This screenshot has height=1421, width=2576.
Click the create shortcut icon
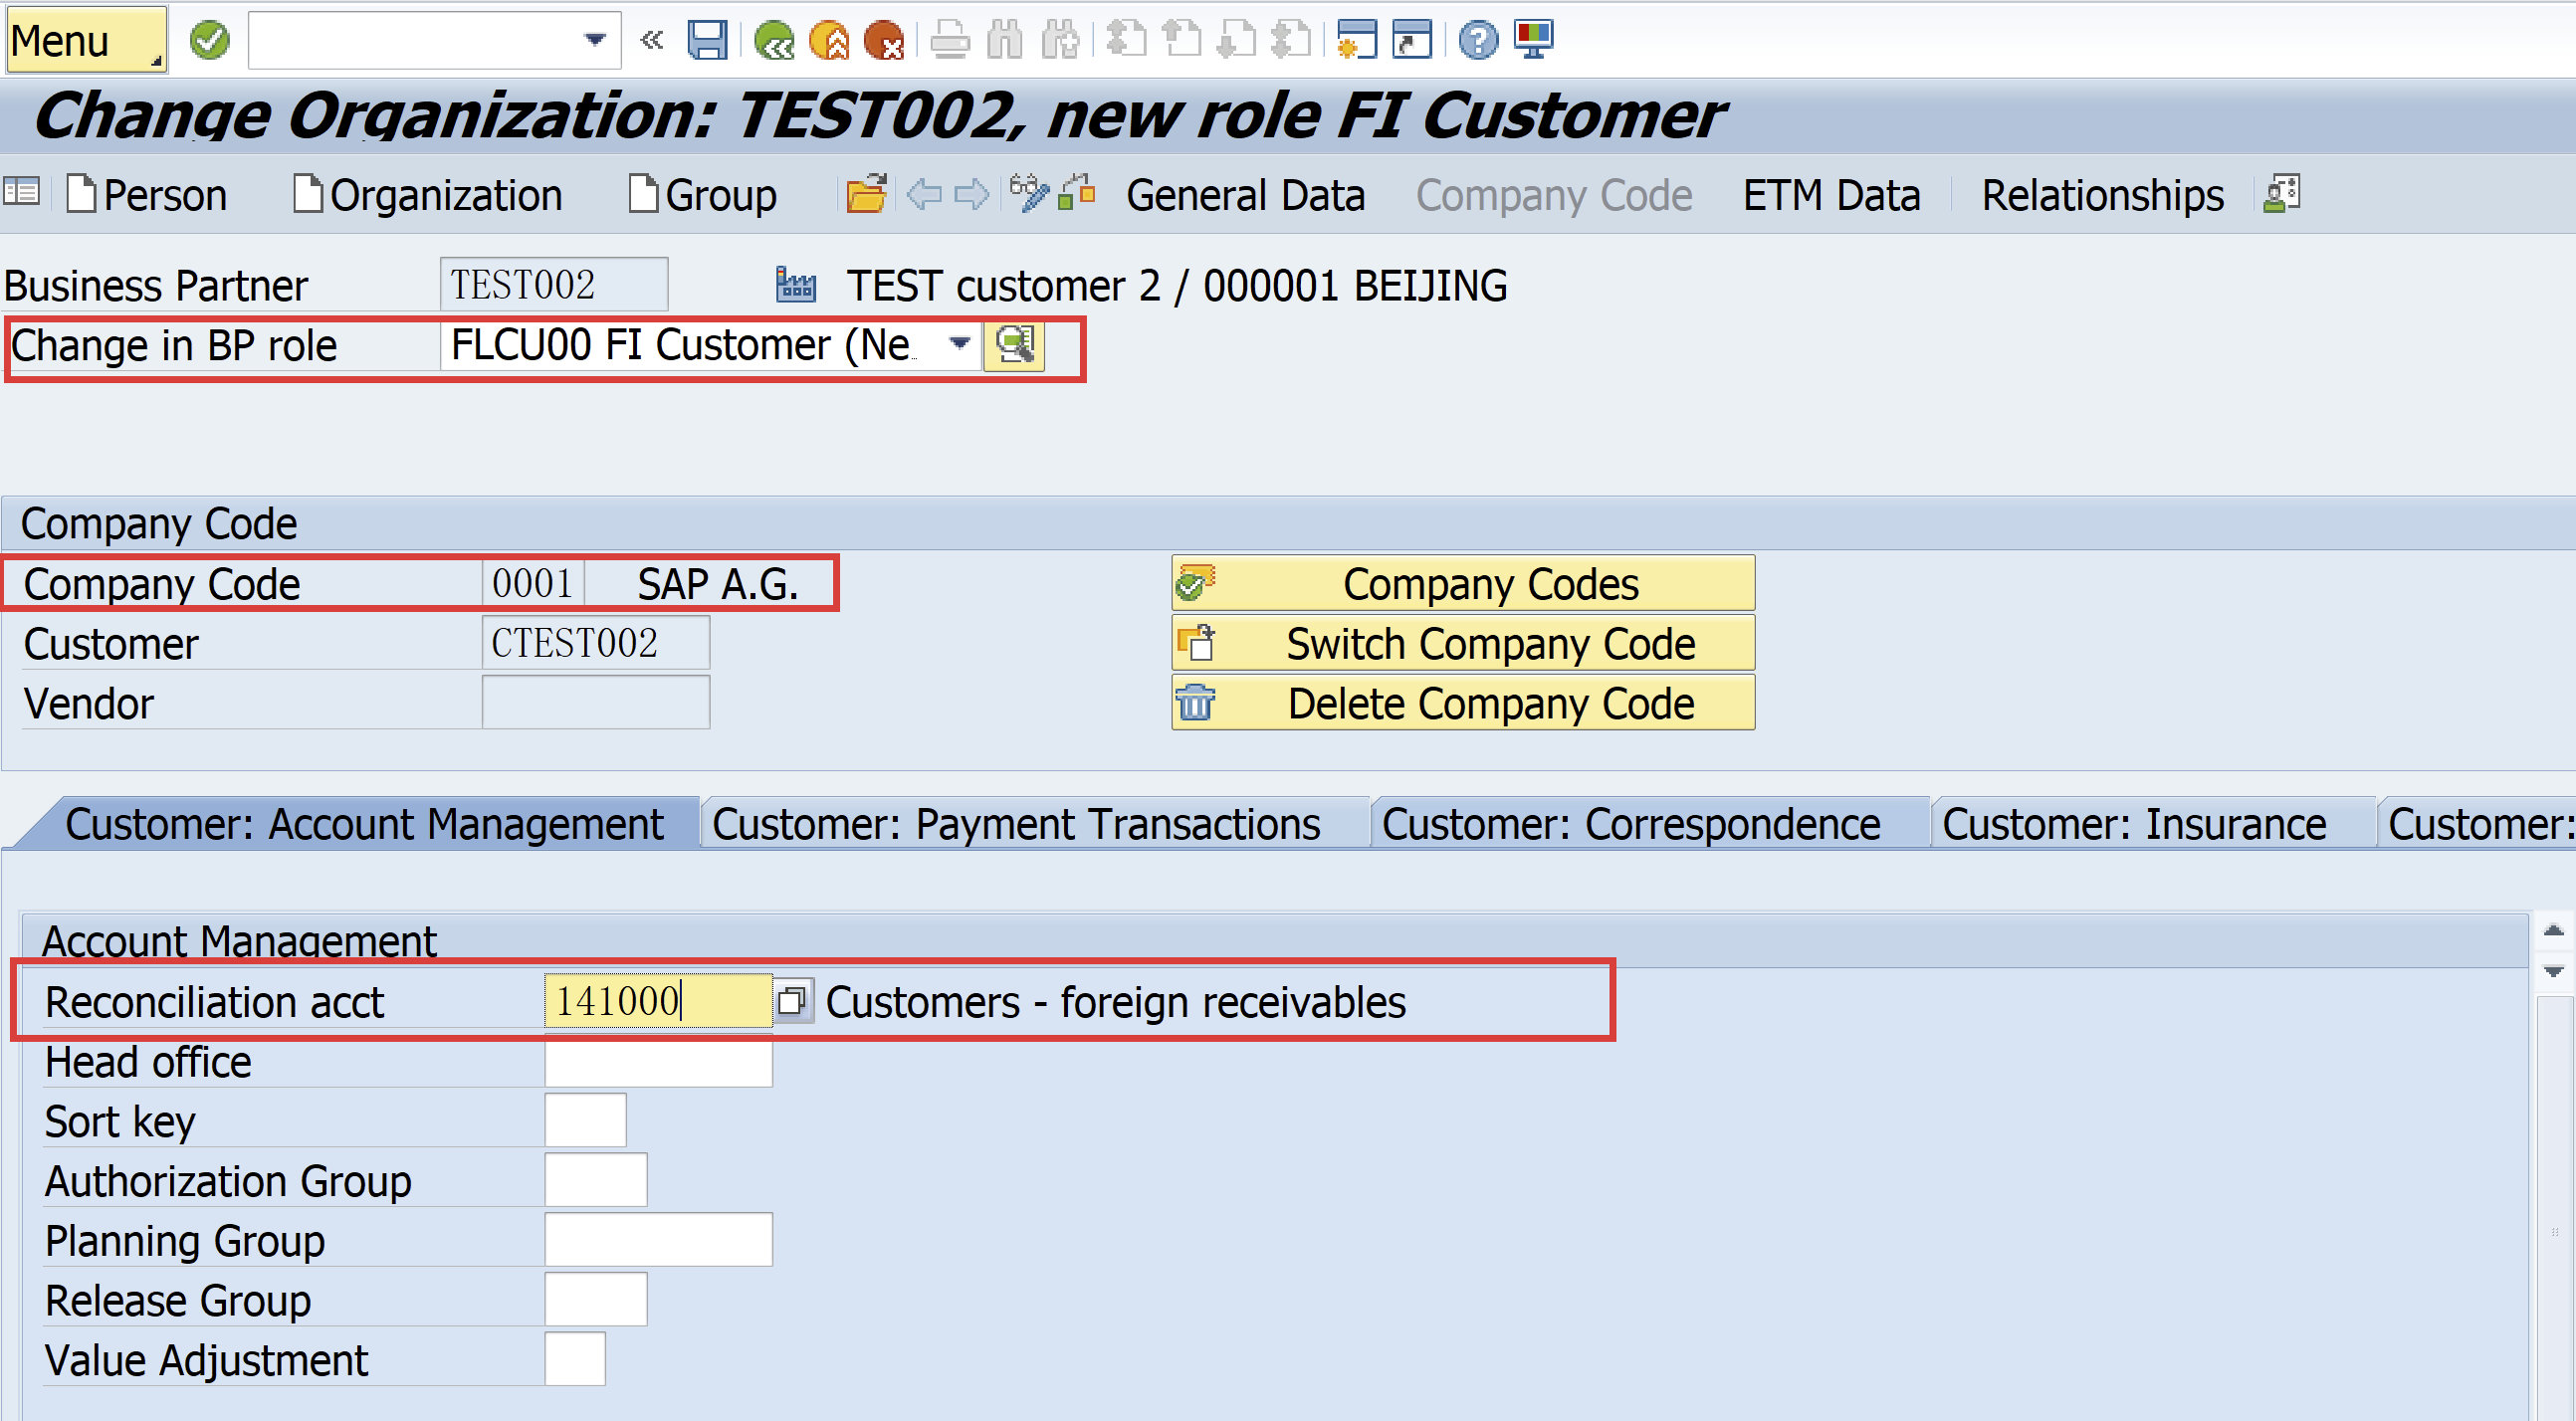click(x=1412, y=40)
